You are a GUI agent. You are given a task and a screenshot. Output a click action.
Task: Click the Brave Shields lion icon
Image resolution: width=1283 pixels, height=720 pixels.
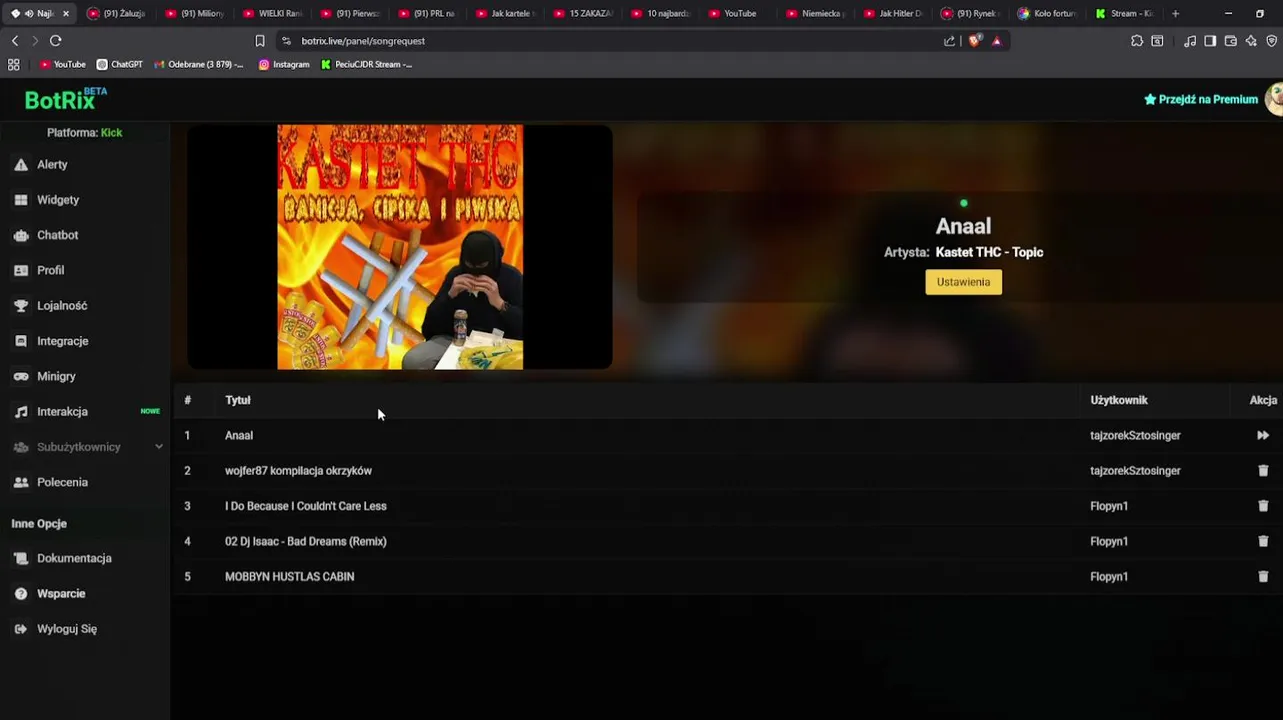click(x=975, y=41)
